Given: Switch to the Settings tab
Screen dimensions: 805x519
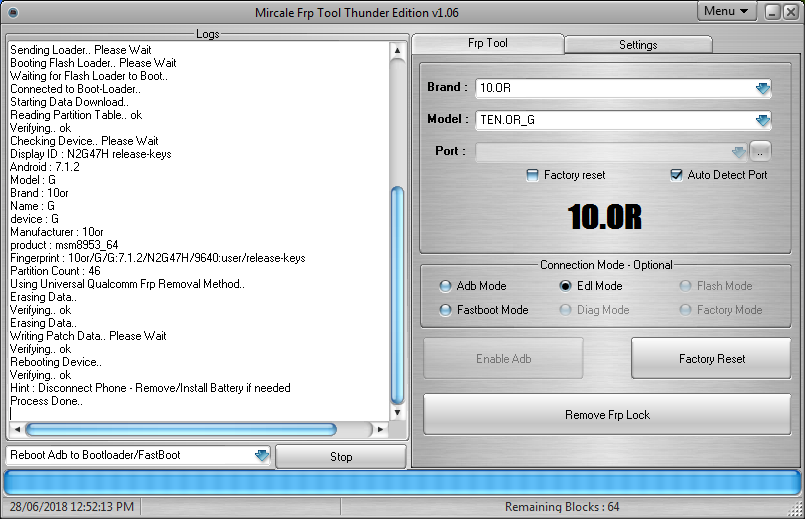Looking at the screenshot, I should [x=638, y=45].
